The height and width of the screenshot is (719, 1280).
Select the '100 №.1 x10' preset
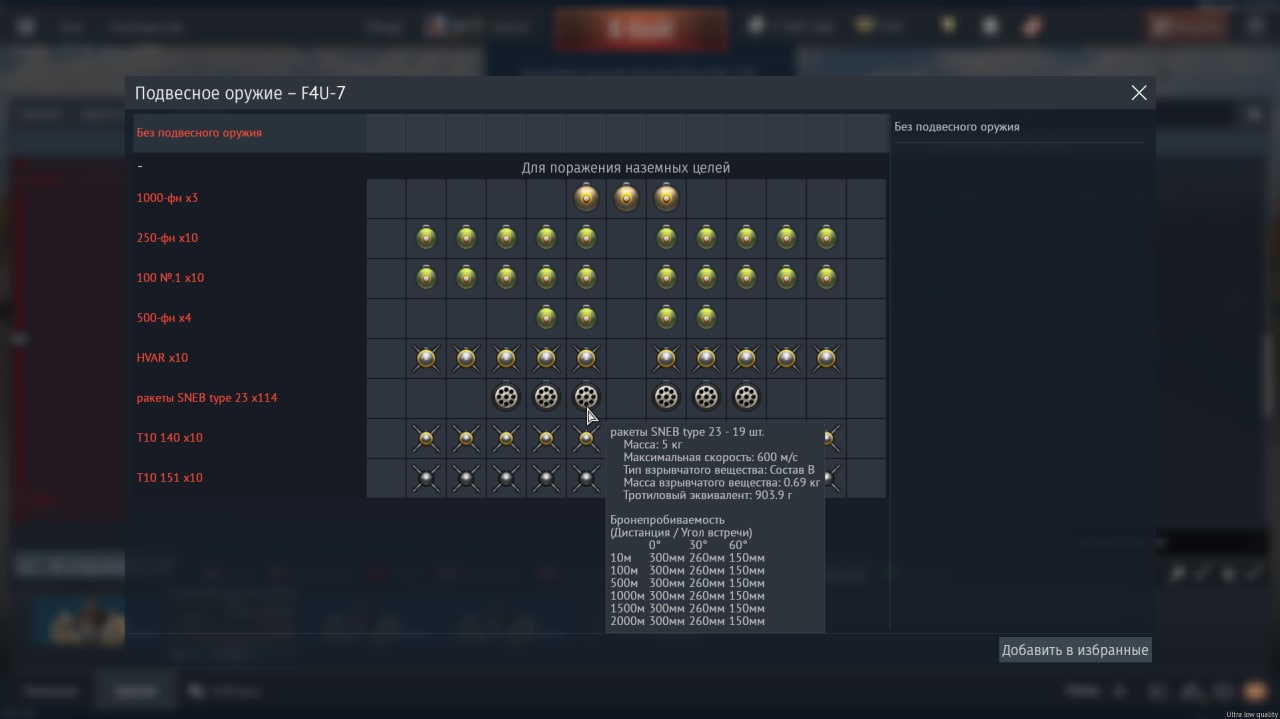[170, 278]
